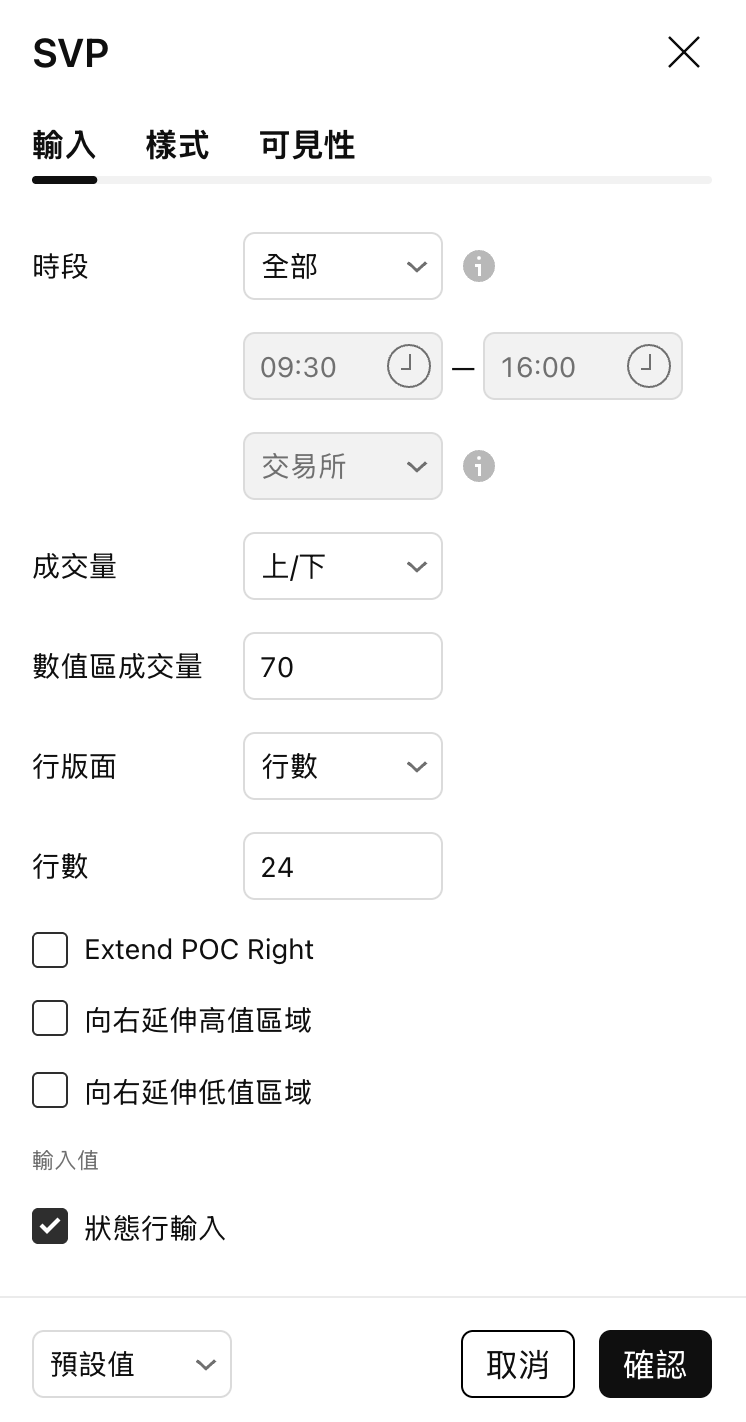Toggle 向右延伸高值區域 checkbox
Viewport: 746px width, 1422px height.
50,1020
